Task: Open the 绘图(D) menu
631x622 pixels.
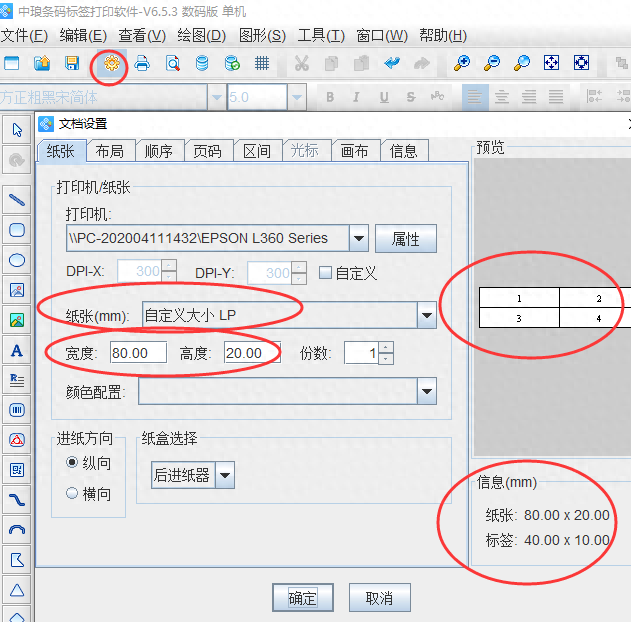Action: pyautogui.click(x=201, y=35)
